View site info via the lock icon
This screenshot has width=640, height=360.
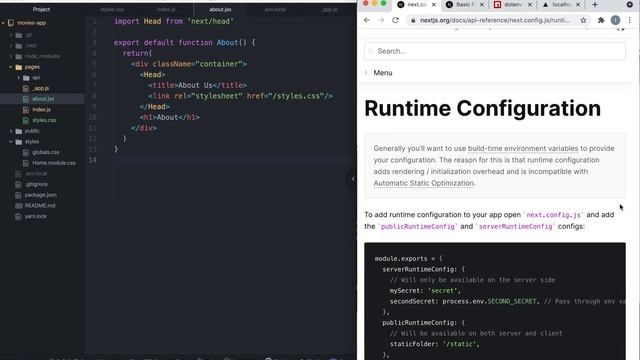413,20
